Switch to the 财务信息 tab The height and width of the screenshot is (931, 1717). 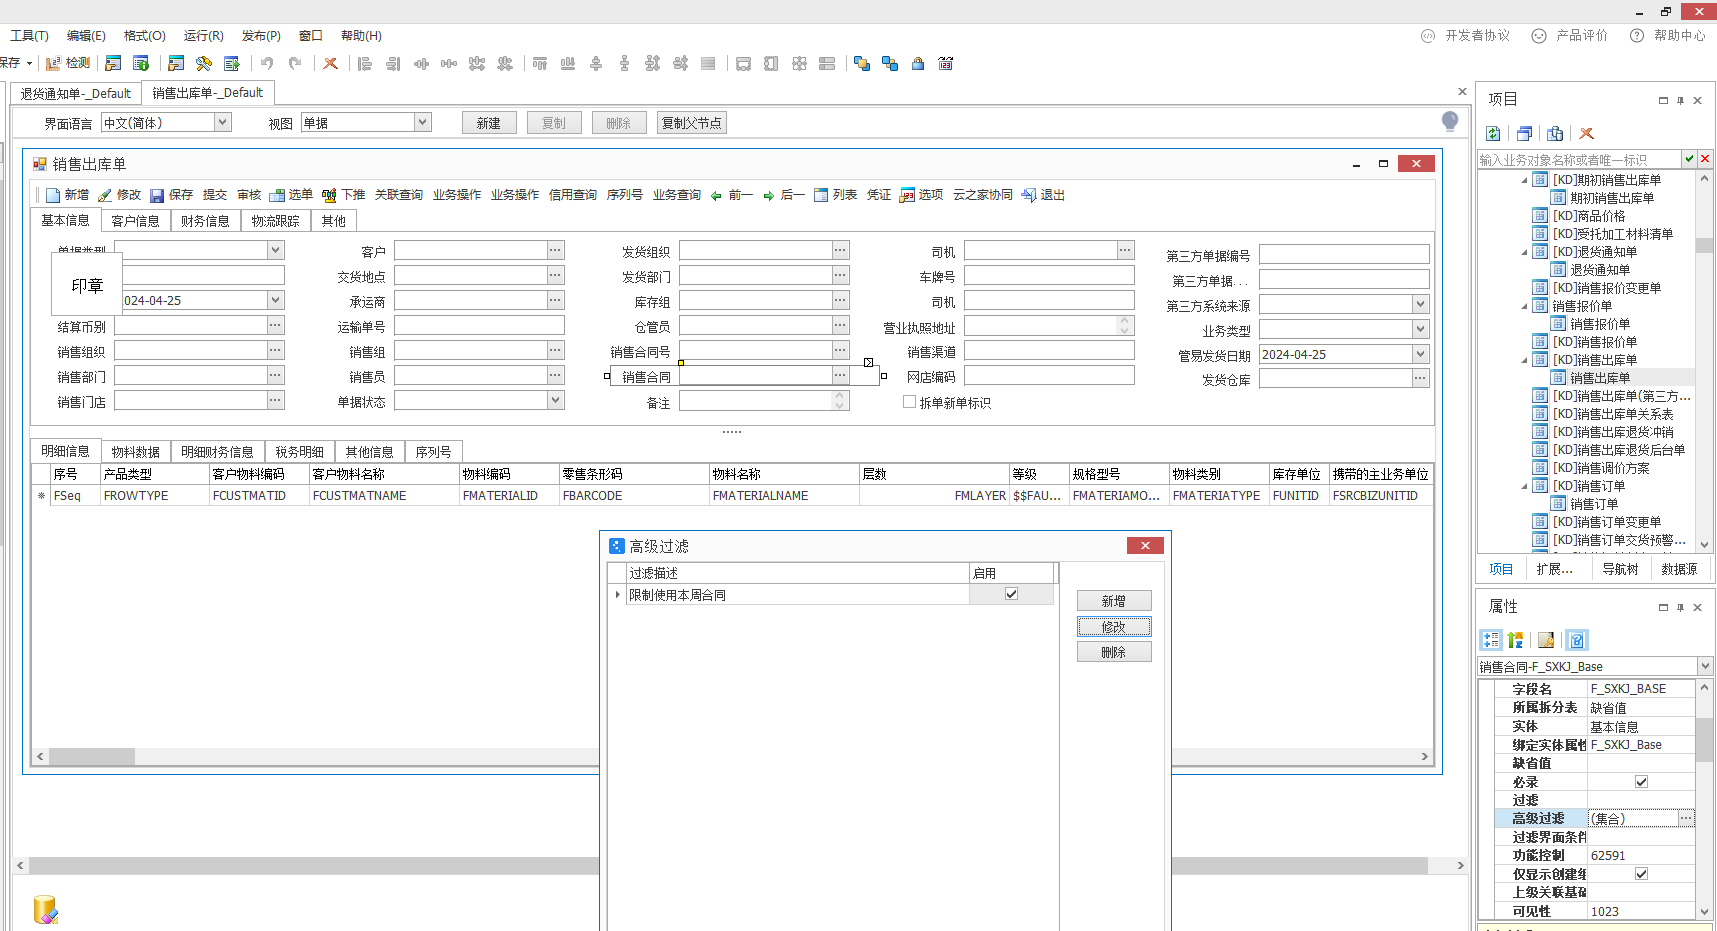205,221
